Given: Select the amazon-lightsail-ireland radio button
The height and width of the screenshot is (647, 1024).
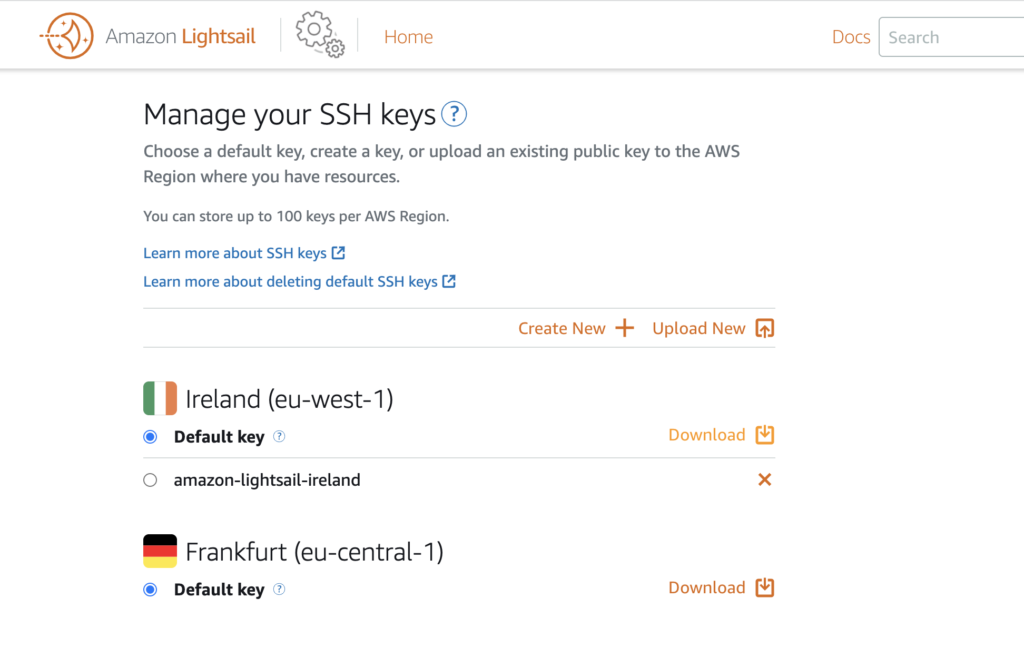Looking at the screenshot, I should point(150,480).
